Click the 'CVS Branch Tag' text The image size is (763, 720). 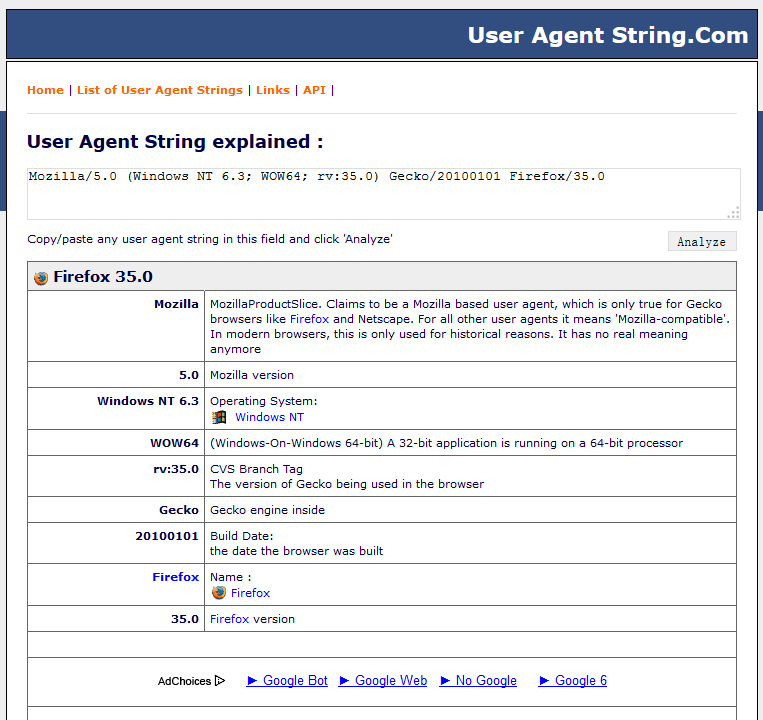pyautogui.click(x=256, y=469)
